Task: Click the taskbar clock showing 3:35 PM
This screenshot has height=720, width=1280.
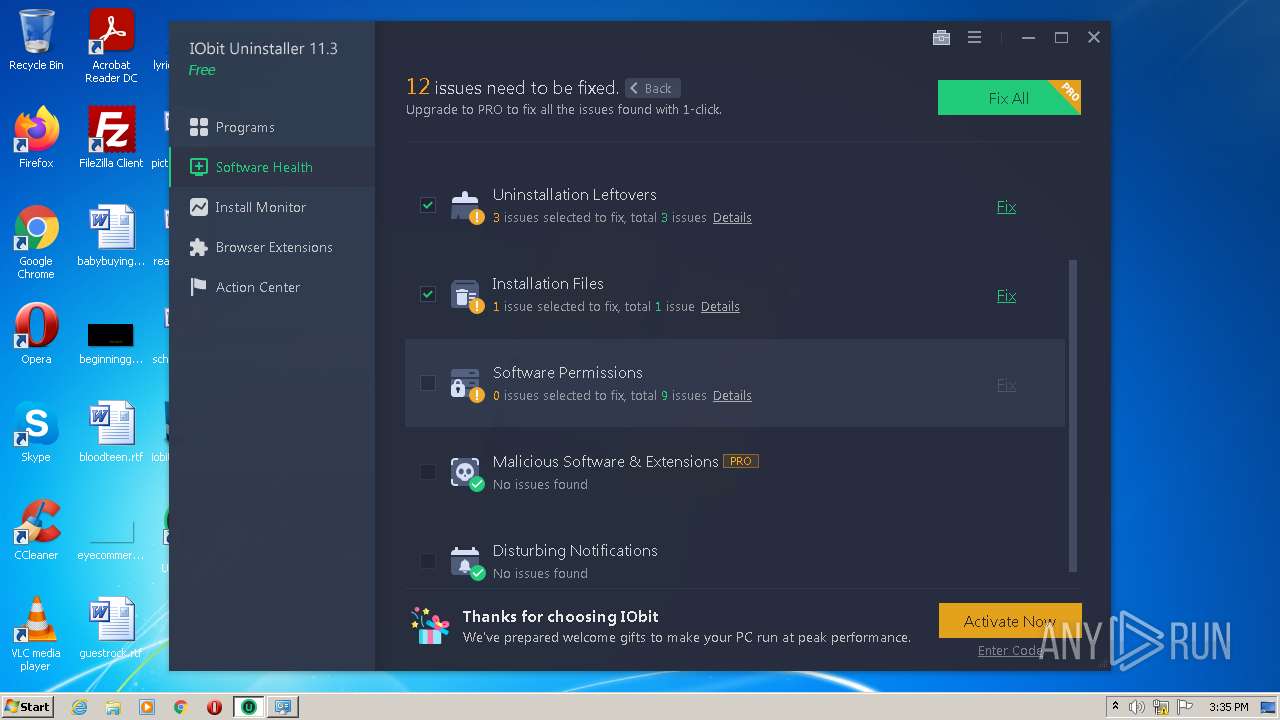Action: (x=1228, y=707)
